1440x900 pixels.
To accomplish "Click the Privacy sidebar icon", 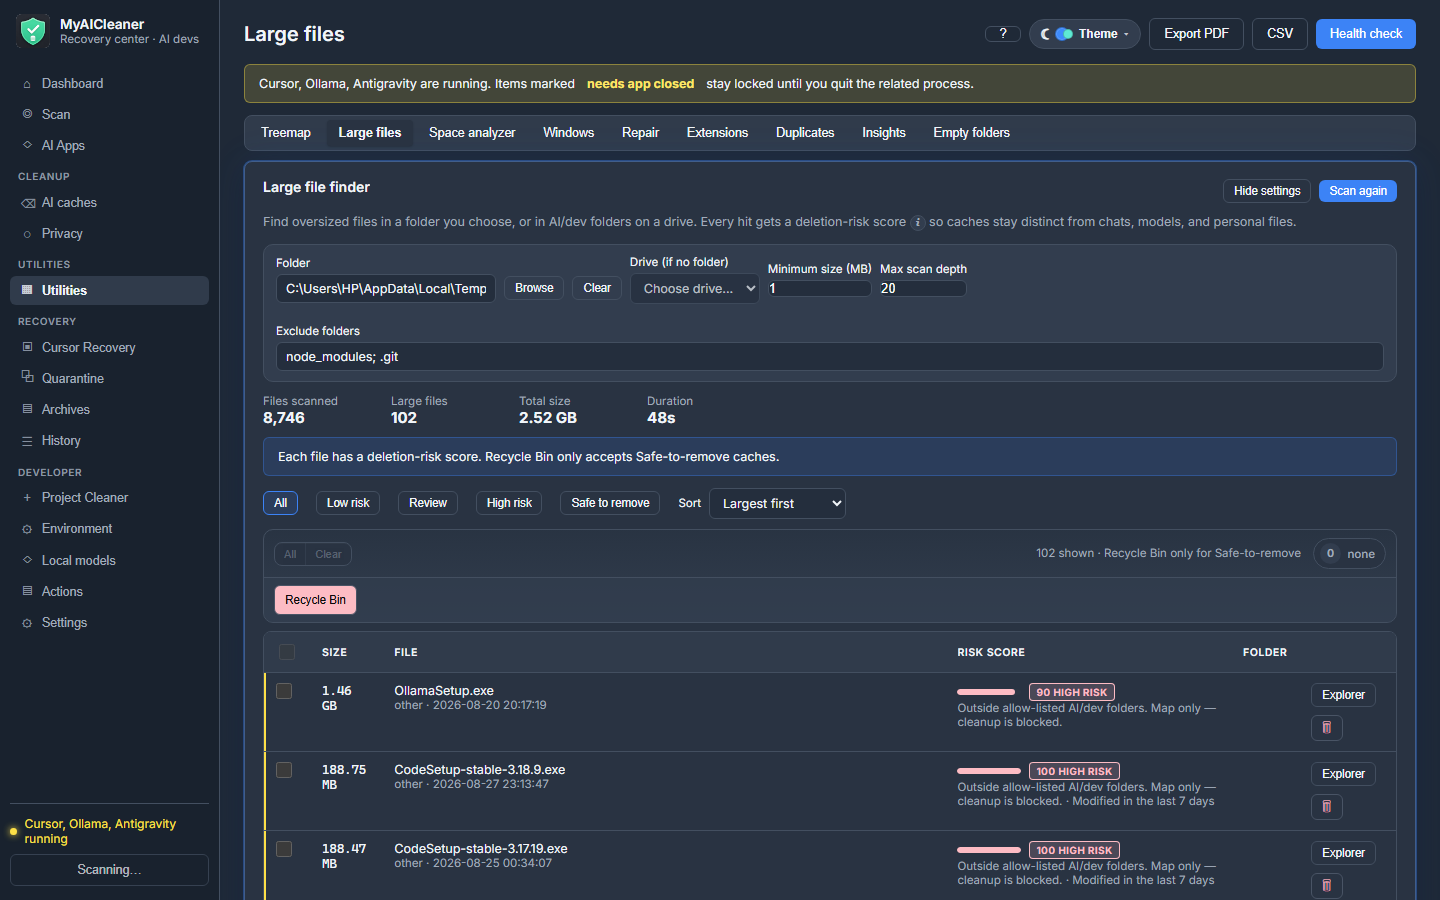I will tap(27, 234).
